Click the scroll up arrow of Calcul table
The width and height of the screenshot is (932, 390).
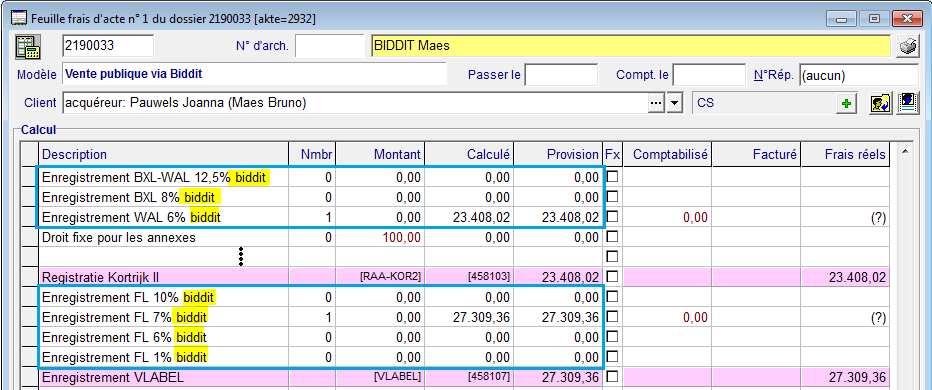tap(905, 153)
